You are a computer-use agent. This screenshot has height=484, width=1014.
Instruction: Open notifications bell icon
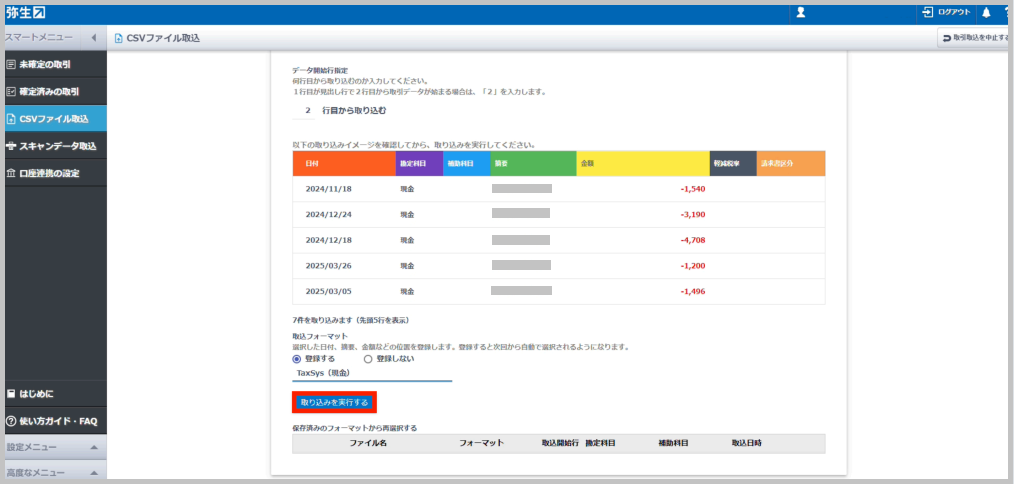coord(986,12)
